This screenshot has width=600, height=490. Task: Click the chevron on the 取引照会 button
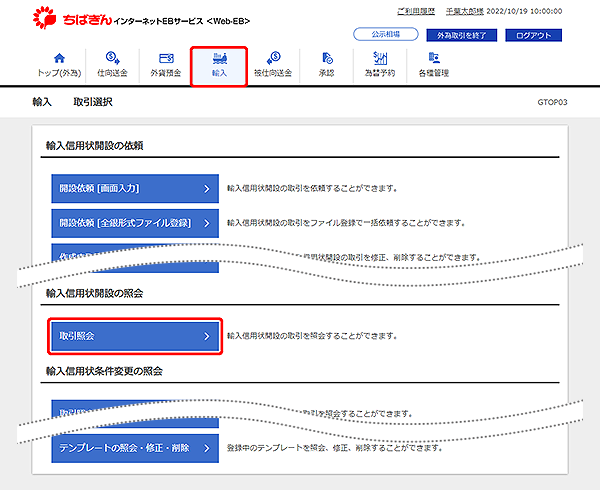pyautogui.click(x=207, y=336)
